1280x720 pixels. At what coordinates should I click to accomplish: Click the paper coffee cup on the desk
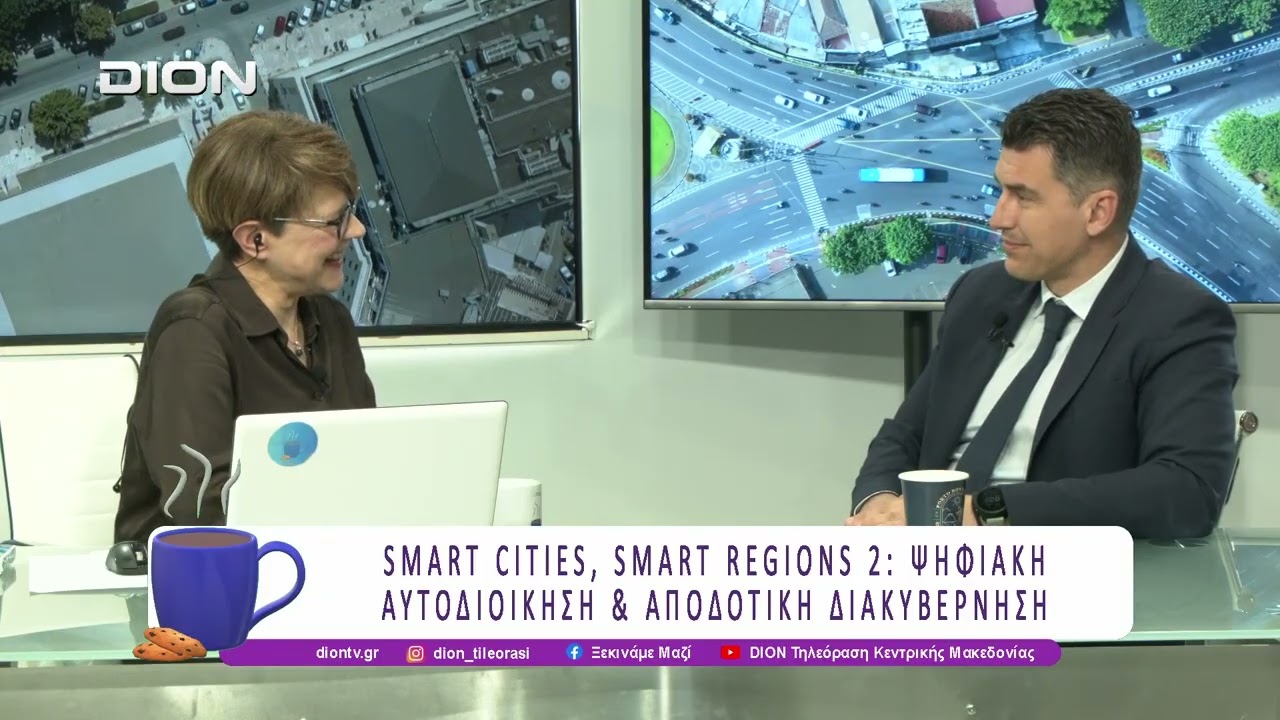[x=932, y=497]
